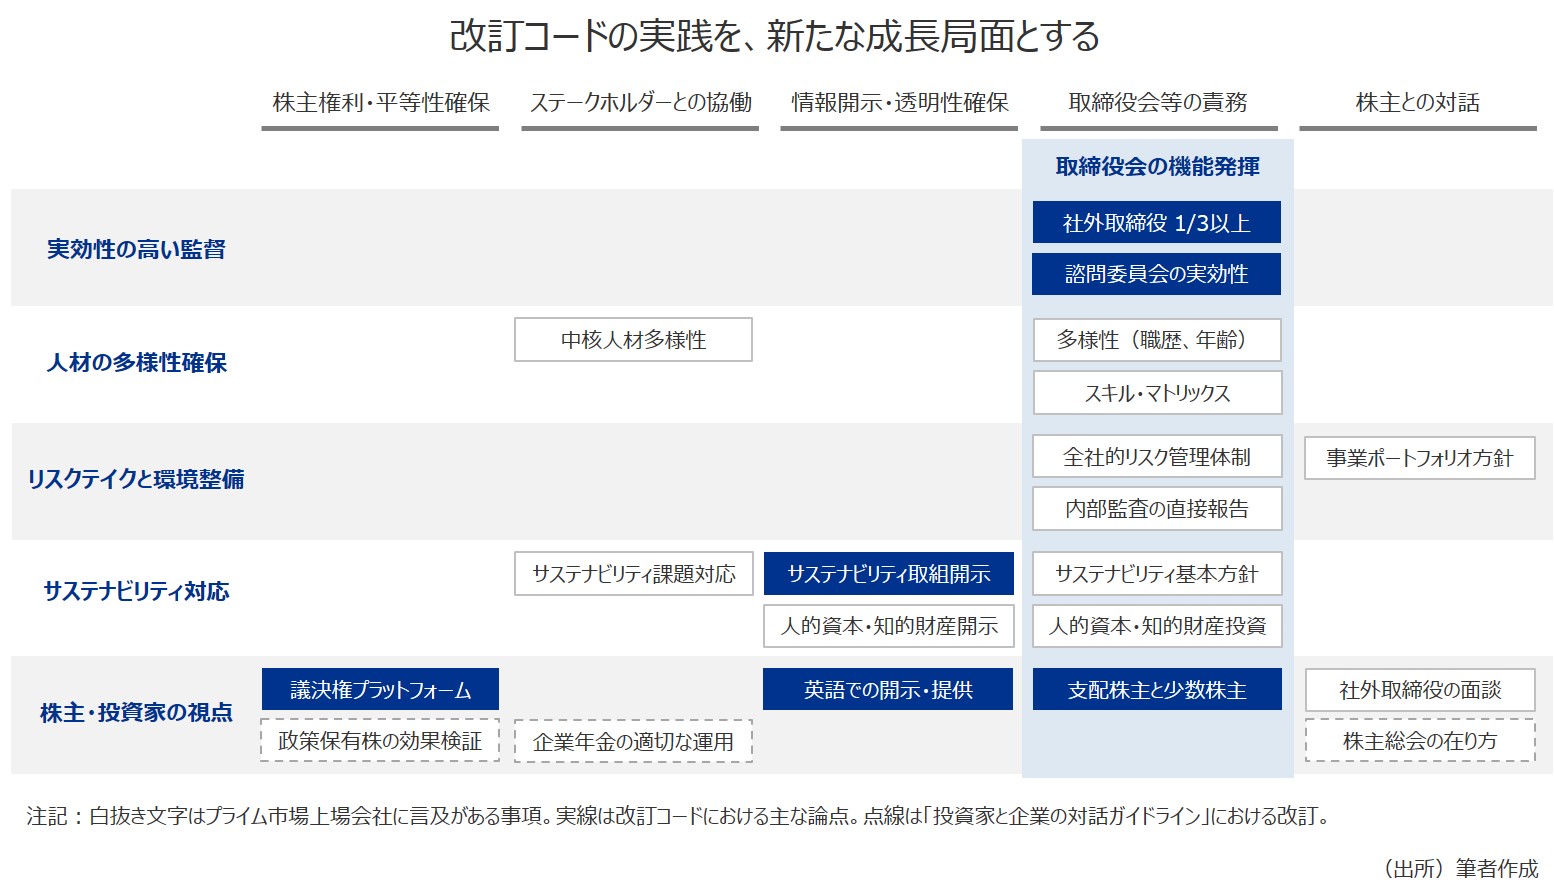Click the footnote starting with 注記

click(680, 816)
